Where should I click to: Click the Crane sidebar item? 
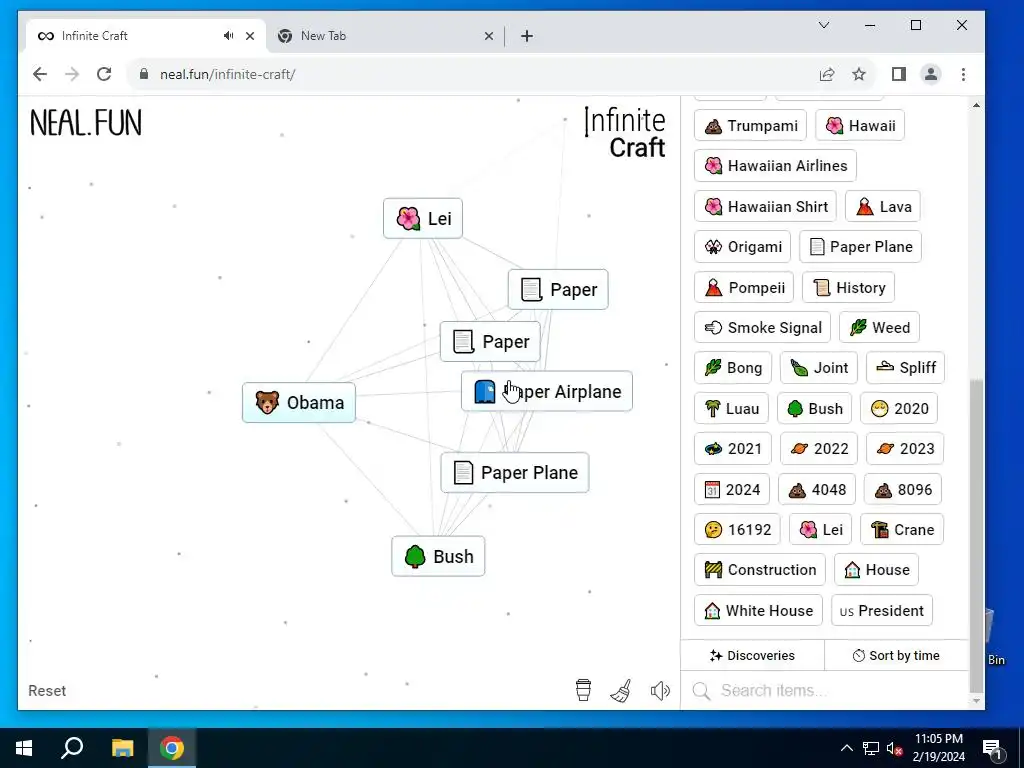[x=902, y=530]
